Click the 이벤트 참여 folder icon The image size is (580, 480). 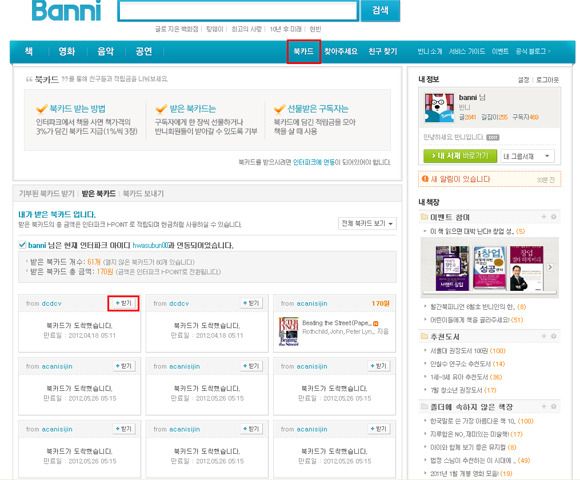(x=424, y=217)
